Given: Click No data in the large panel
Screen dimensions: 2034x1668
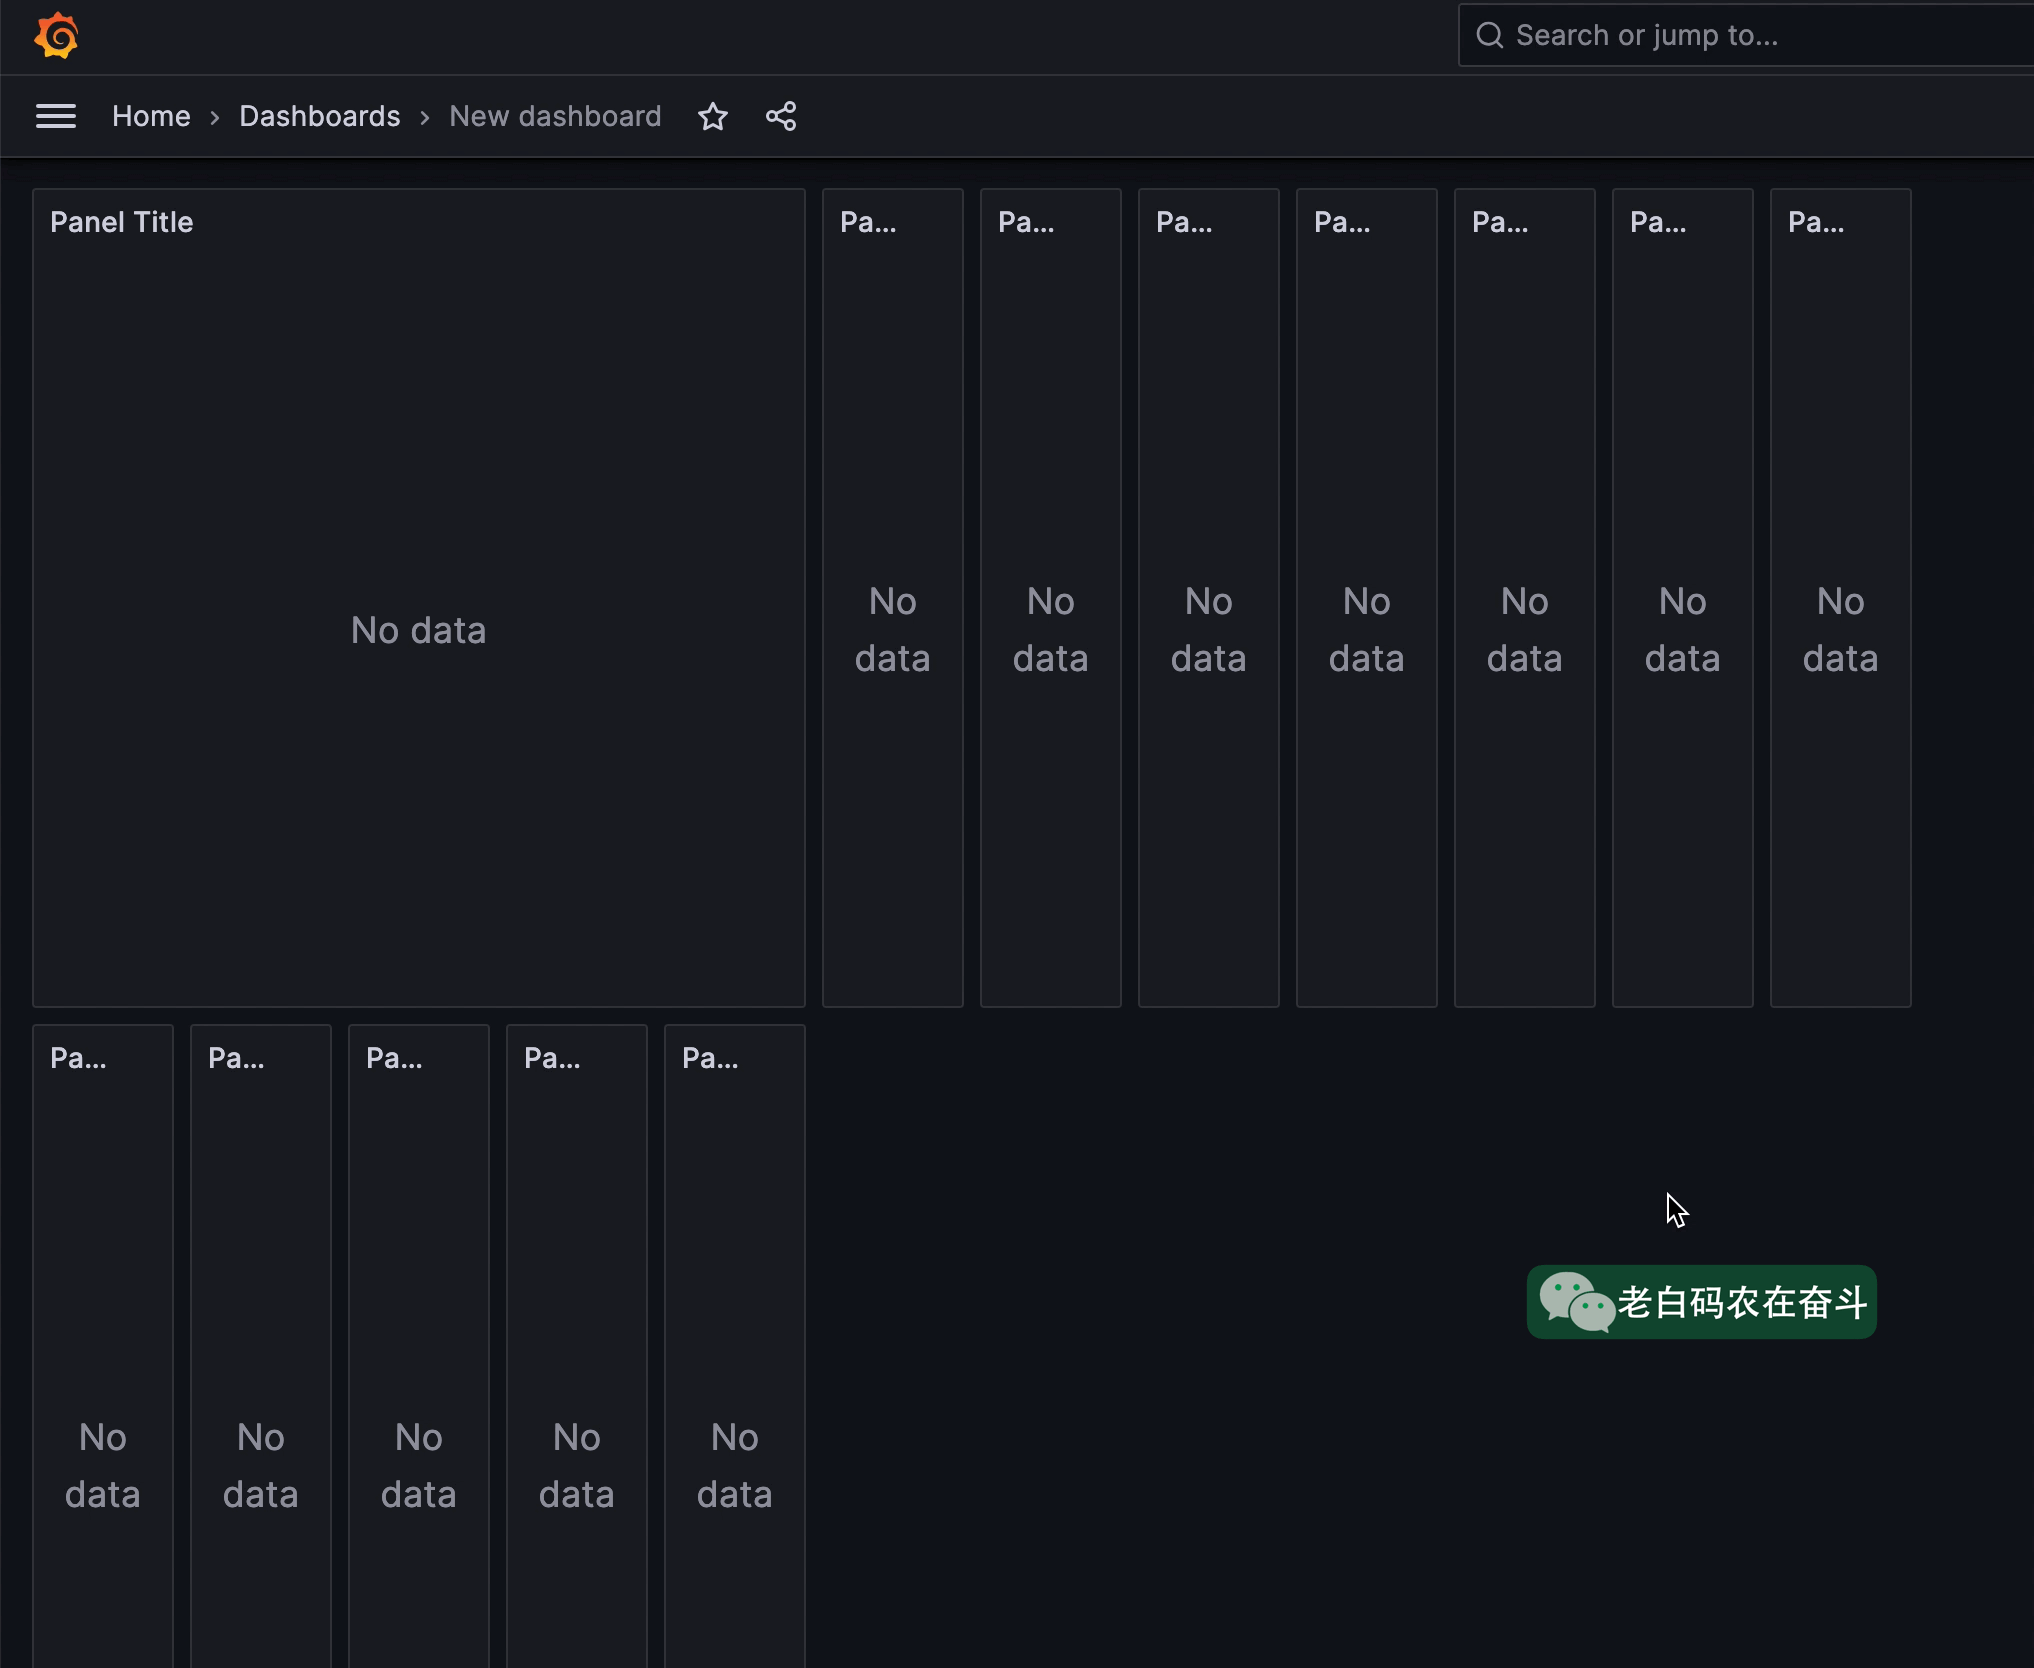Looking at the screenshot, I should (x=419, y=630).
